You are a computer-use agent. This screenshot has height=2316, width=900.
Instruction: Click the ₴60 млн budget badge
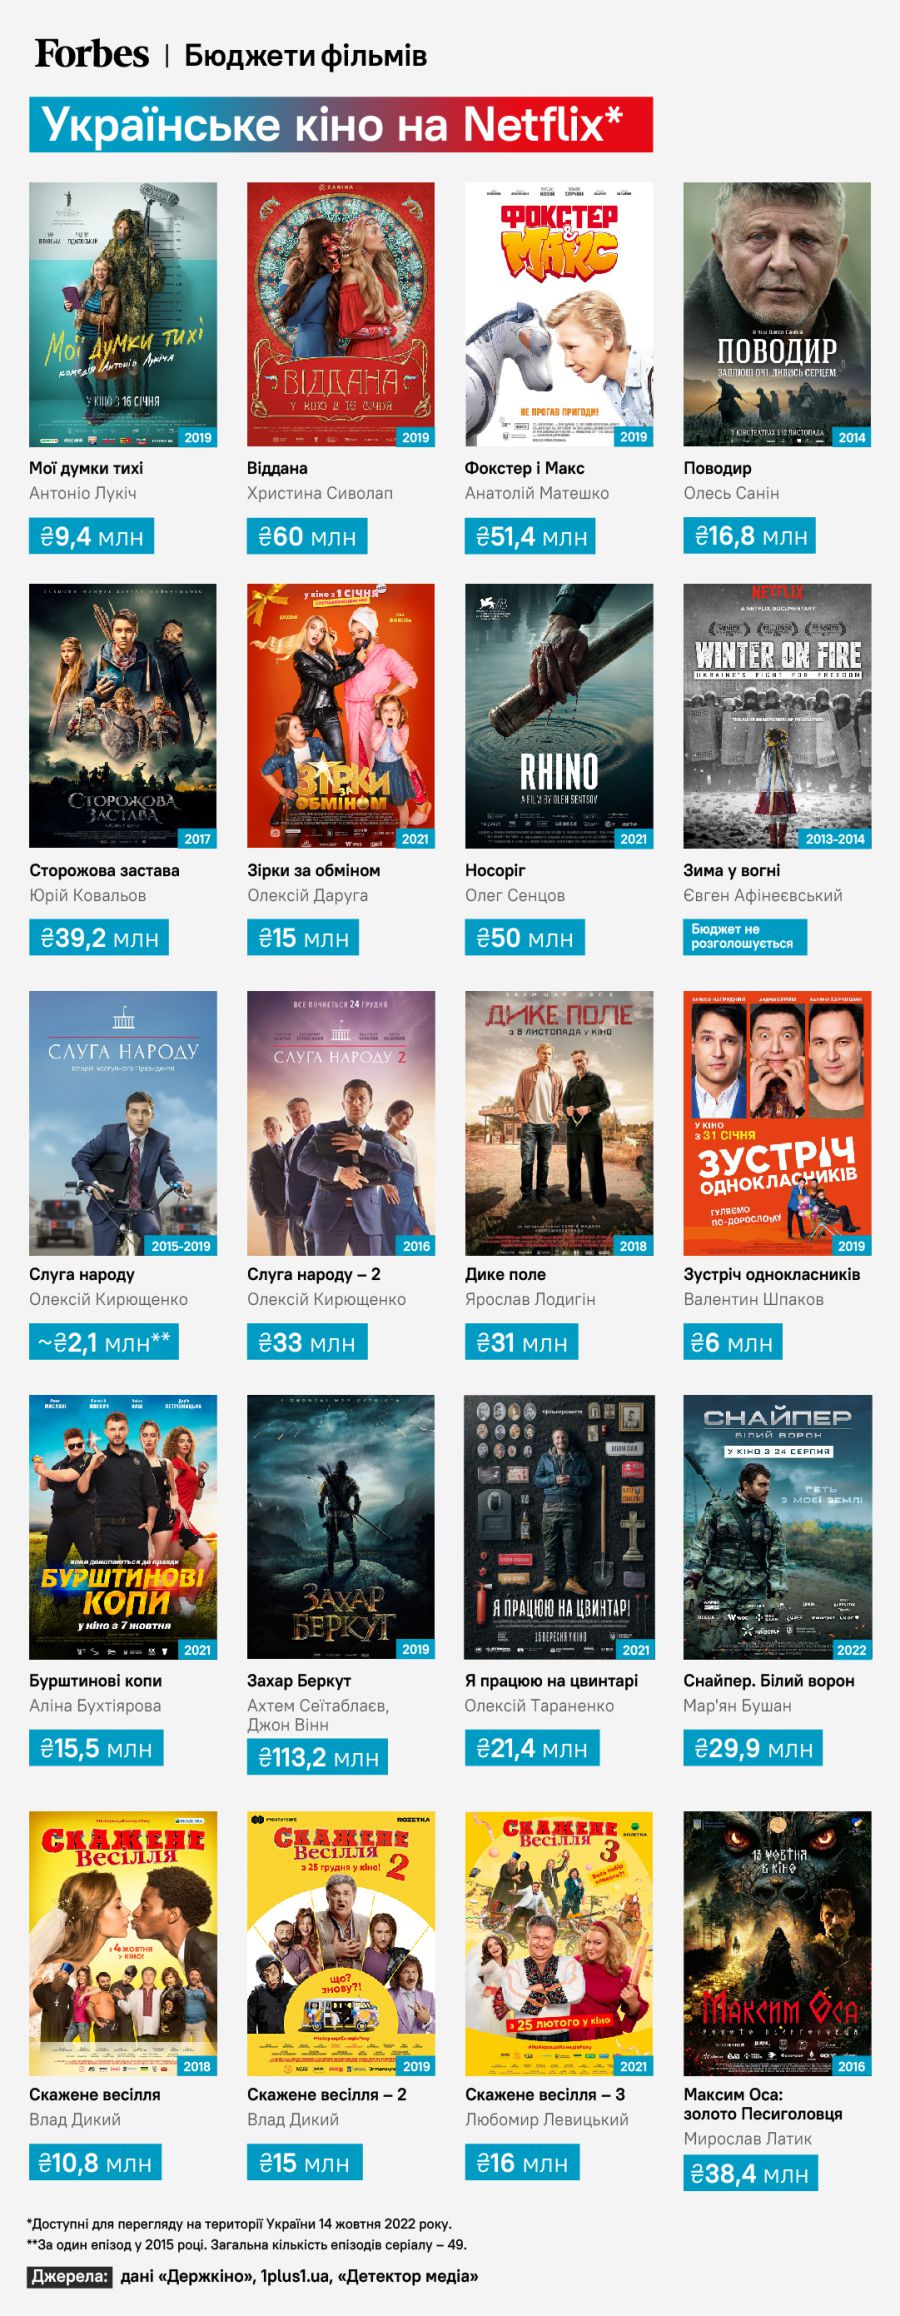tap(307, 536)
